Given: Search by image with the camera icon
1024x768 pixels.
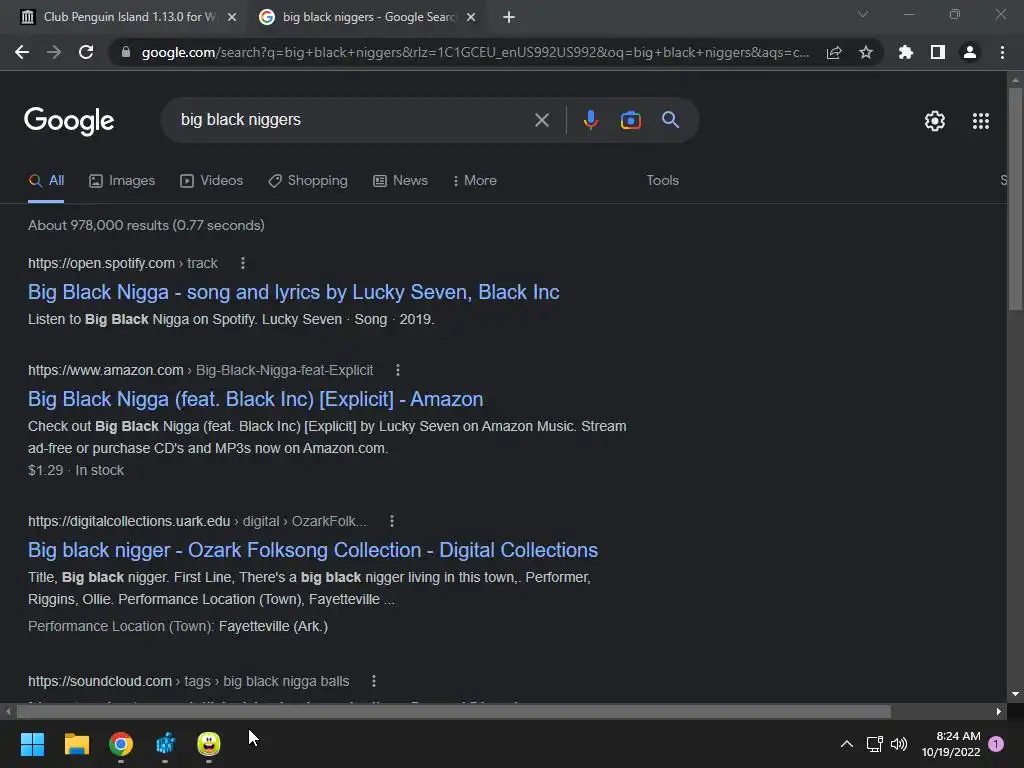Looking at the screenshot, I should 630,120.
